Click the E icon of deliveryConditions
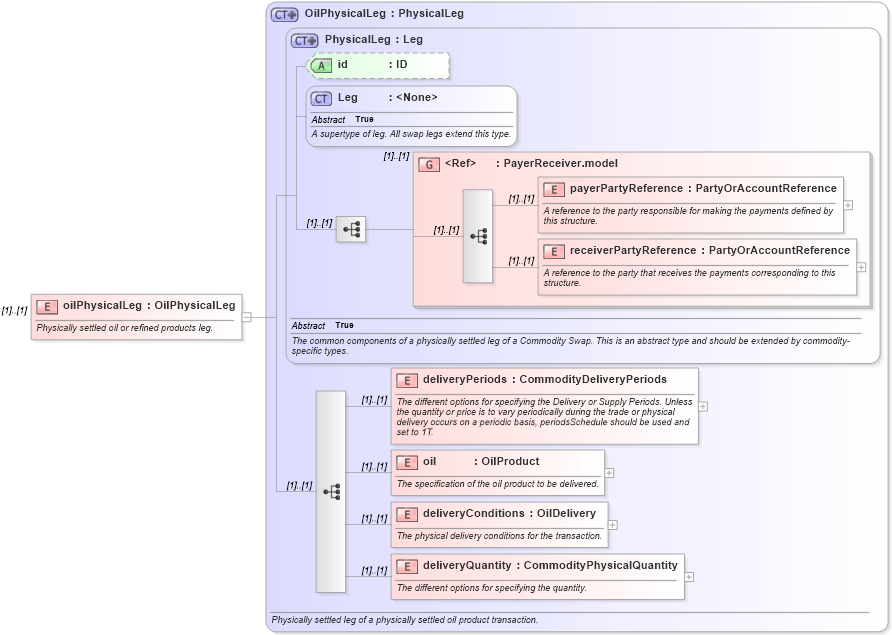This screenshot has width=892, height=635. tap(407, 515)
